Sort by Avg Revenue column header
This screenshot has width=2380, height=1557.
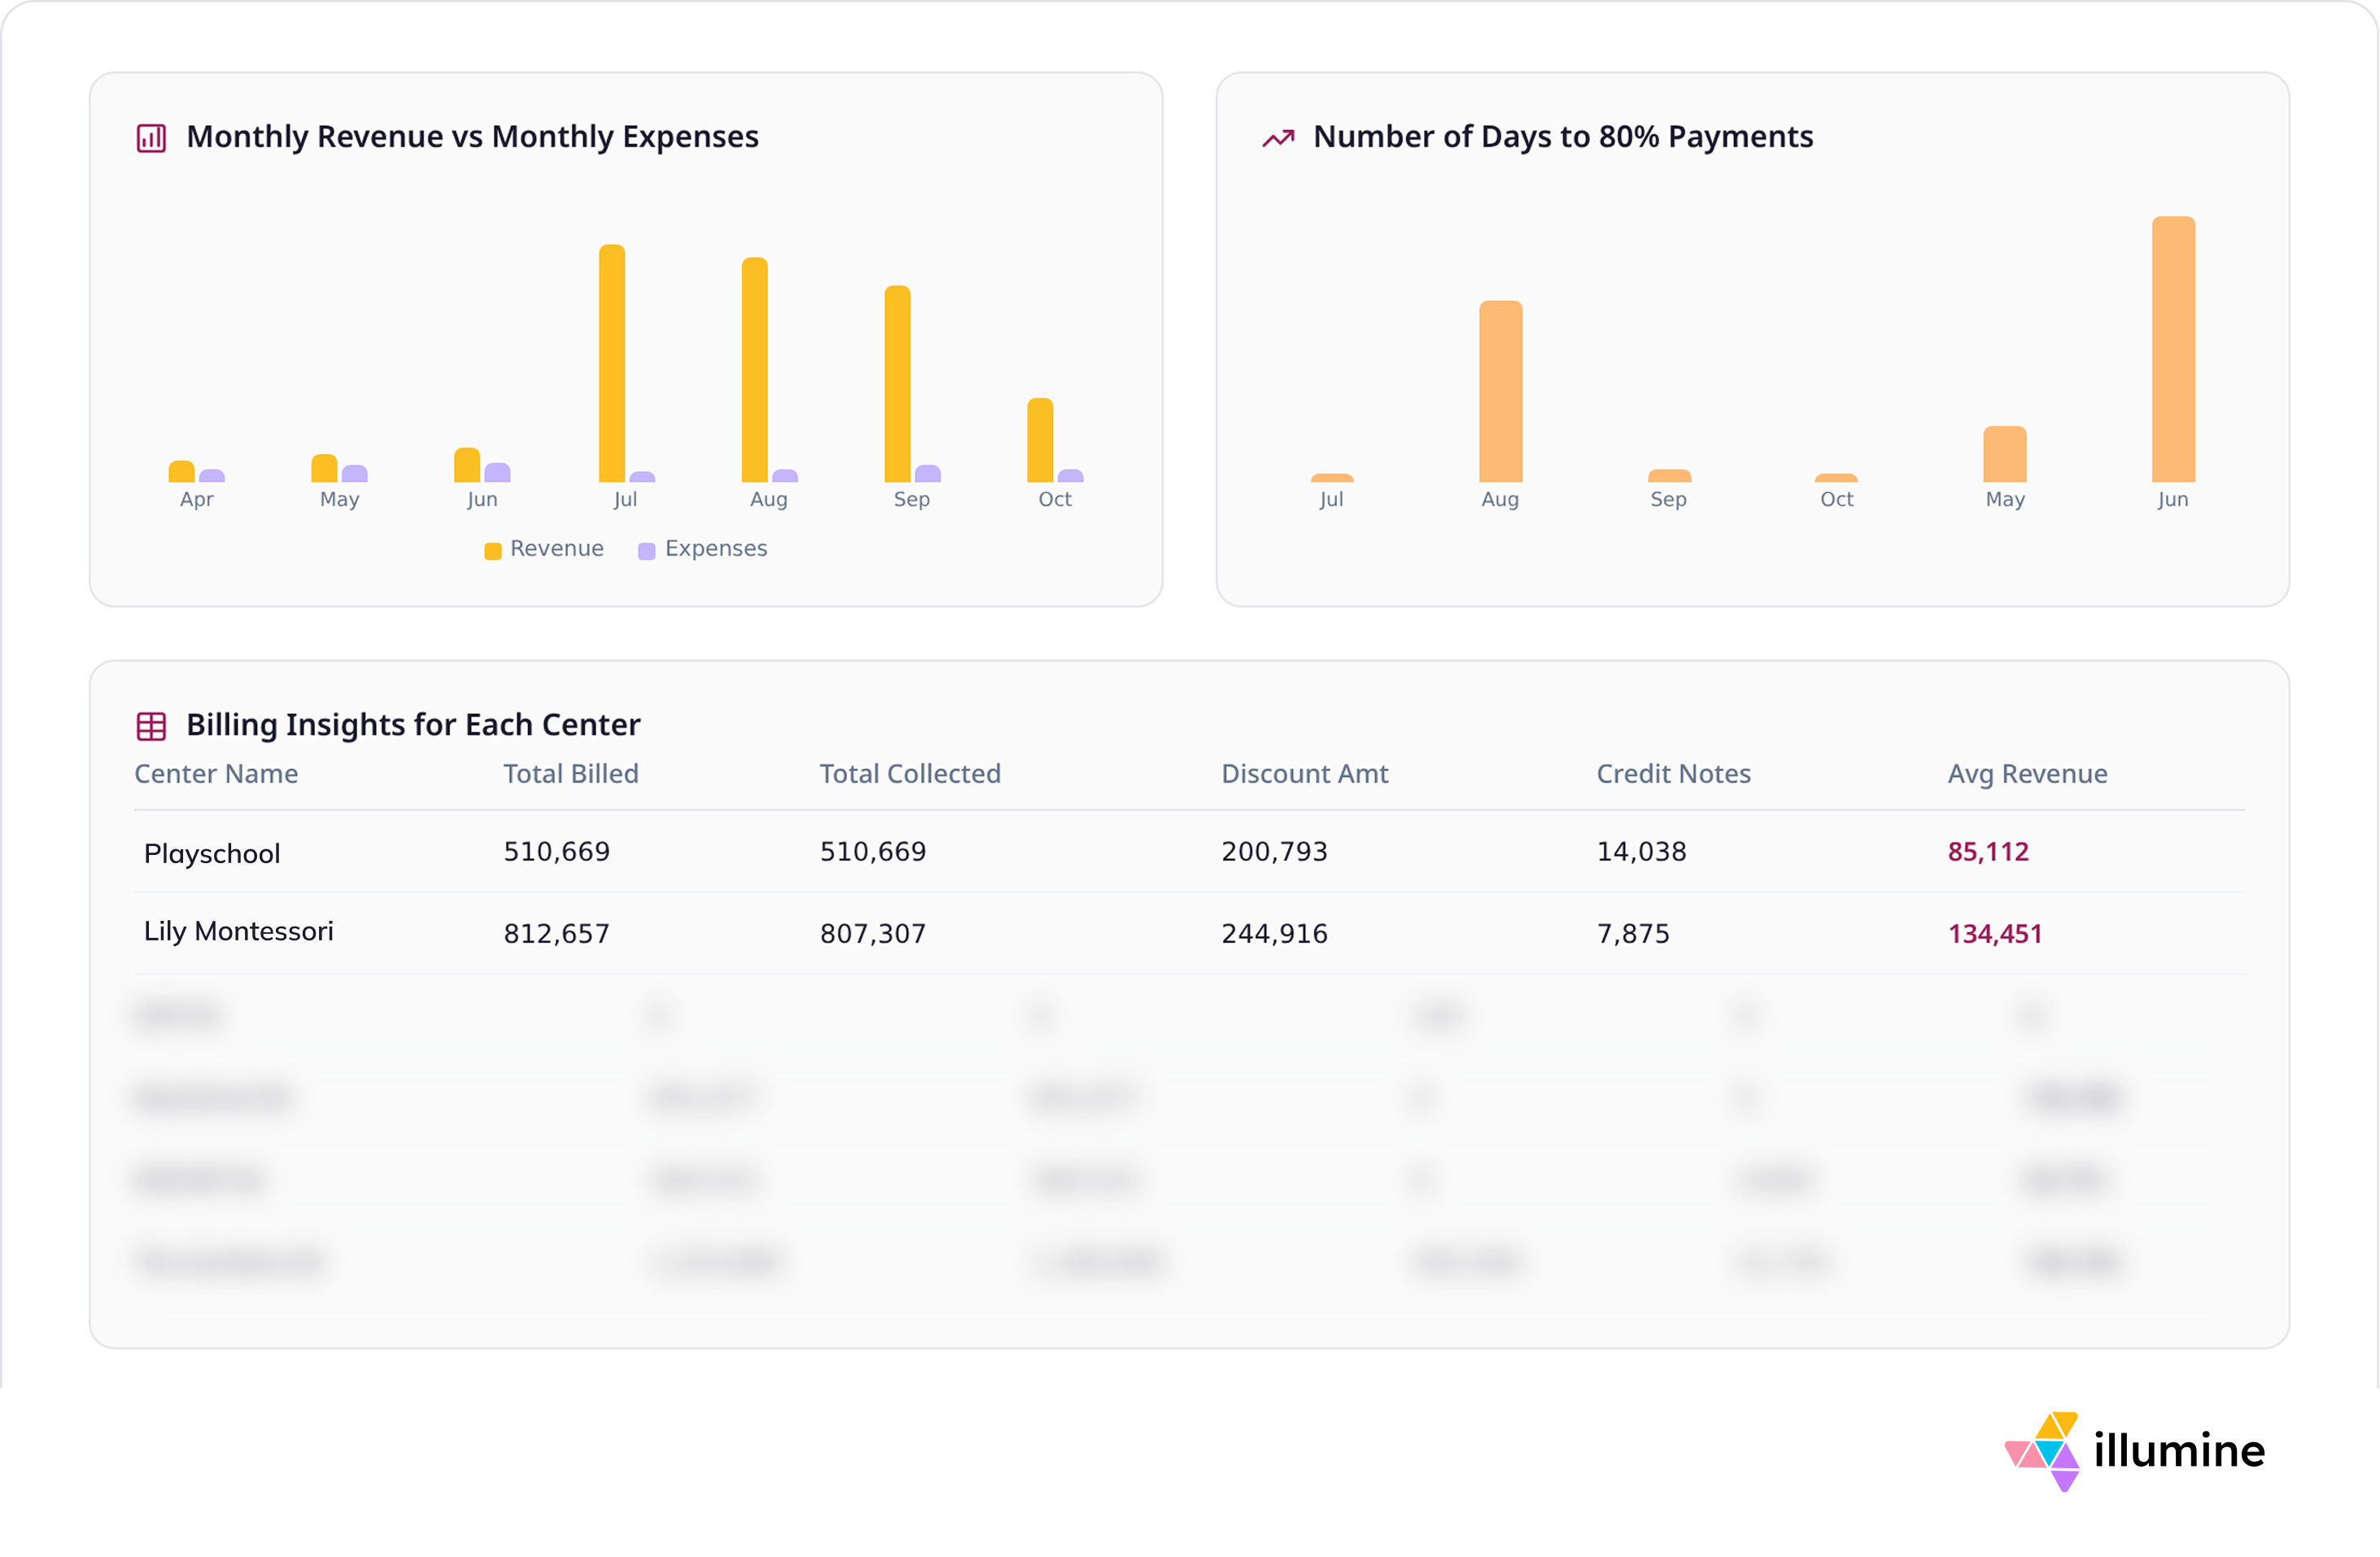(x=2027, y=773)
